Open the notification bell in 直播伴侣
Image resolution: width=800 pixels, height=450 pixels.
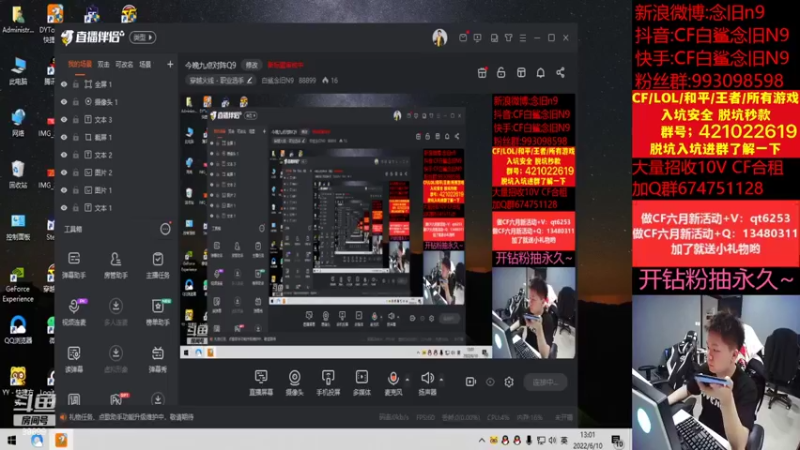(x=540, y=72)
